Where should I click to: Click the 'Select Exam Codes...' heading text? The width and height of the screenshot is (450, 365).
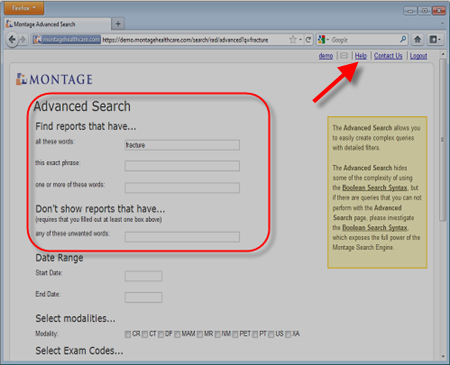point(79,351)
